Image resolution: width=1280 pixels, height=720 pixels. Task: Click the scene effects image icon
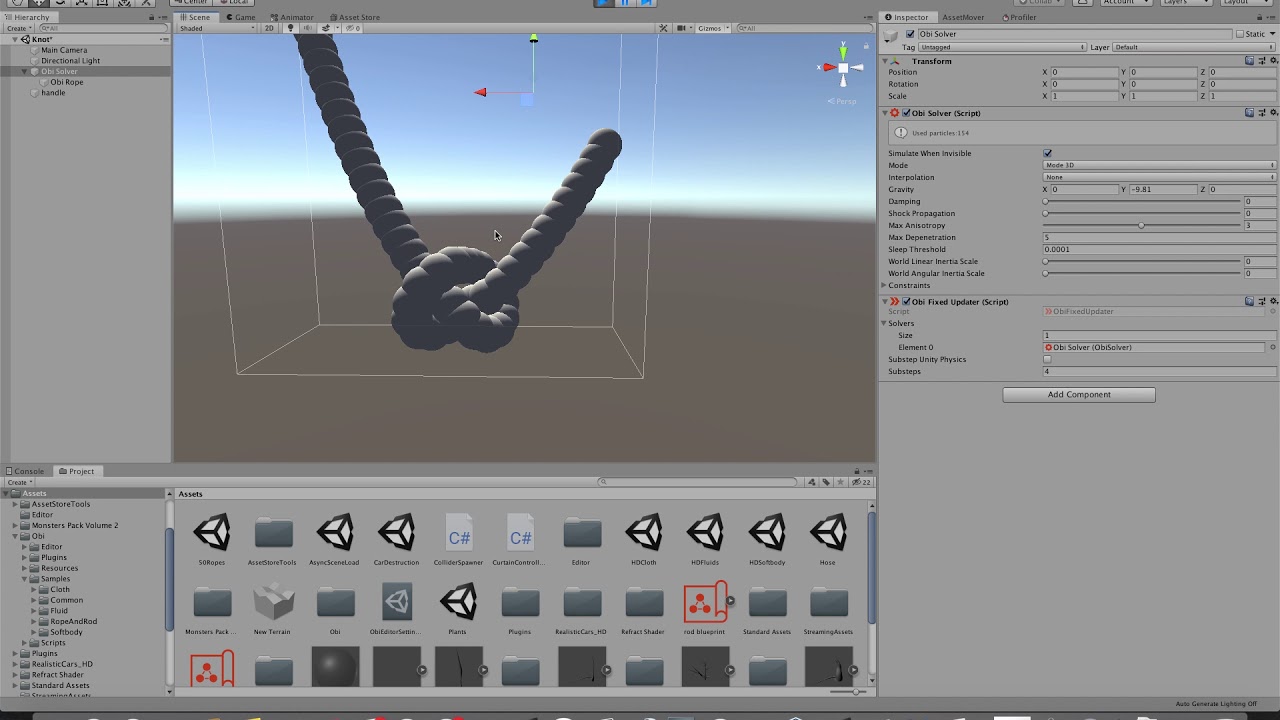tap(326, 28)
